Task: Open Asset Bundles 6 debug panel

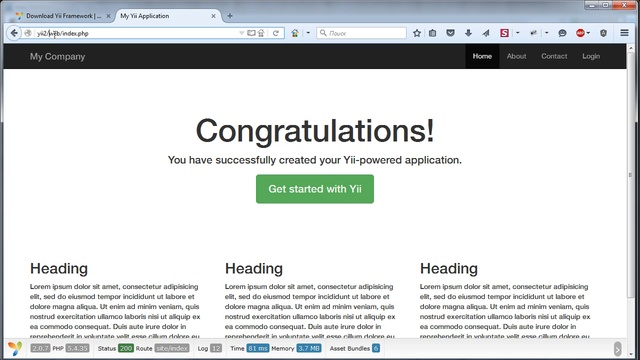Action: pyautogui.click(x=354, y=348)
